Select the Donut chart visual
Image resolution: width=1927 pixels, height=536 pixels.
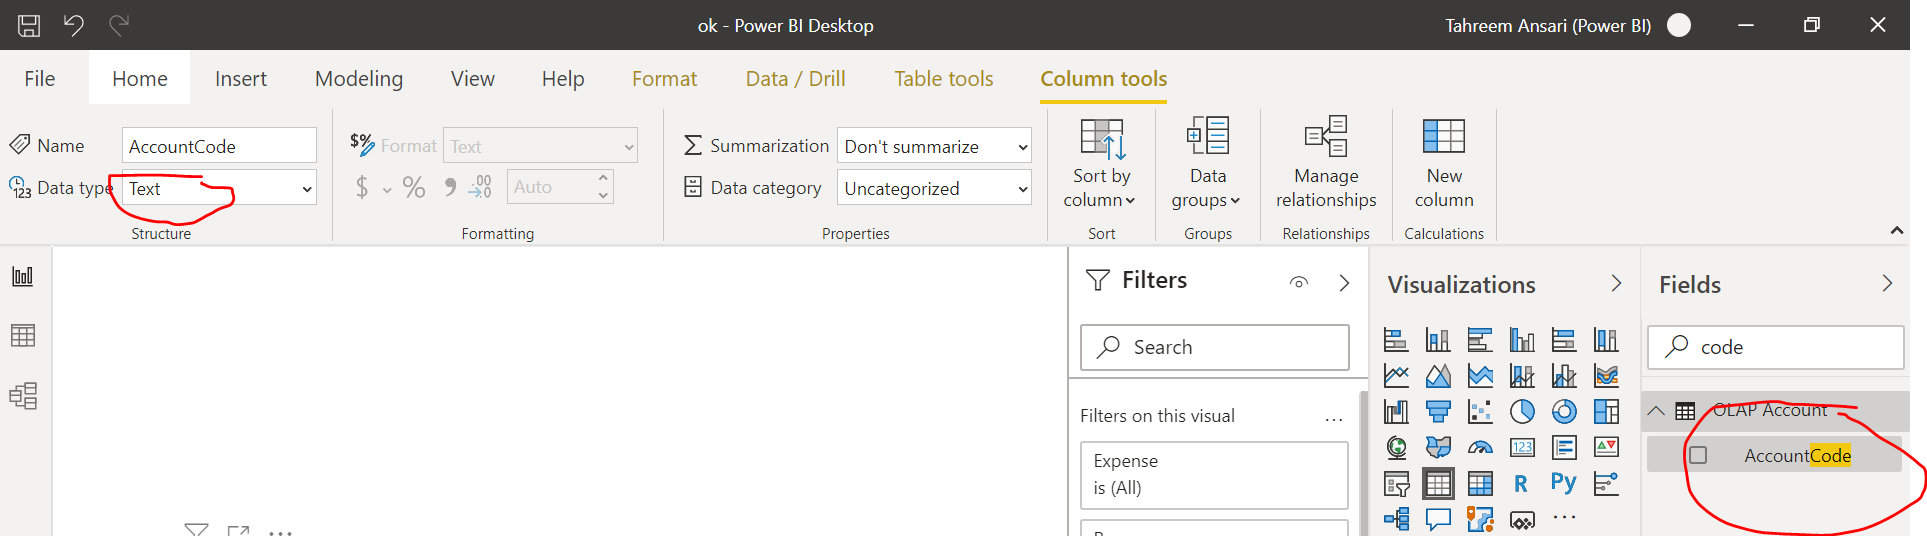[x=1564, y=412]
